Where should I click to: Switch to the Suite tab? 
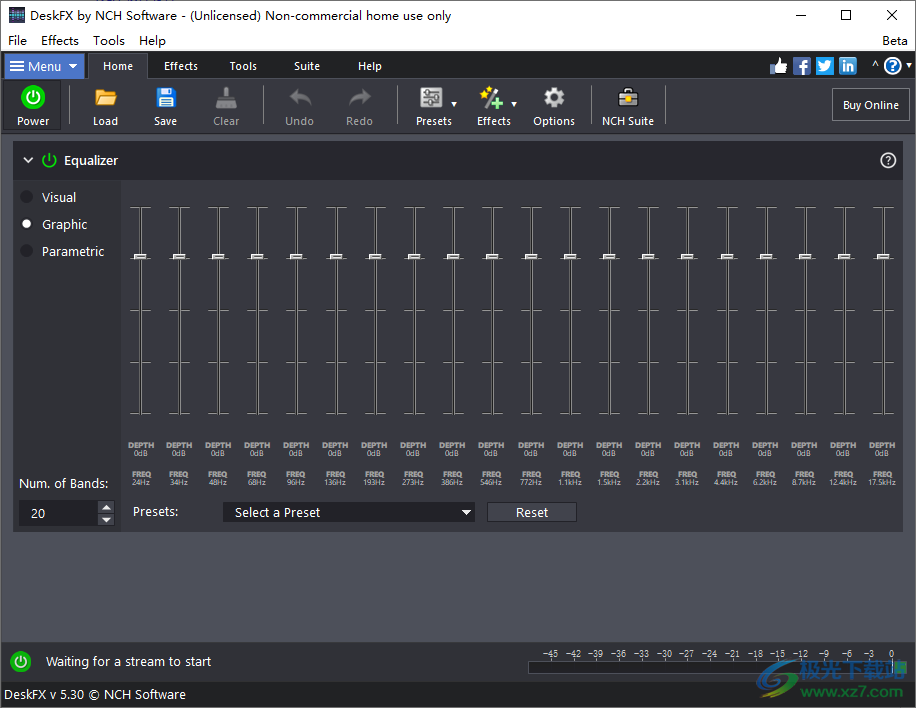click(306, 66)
